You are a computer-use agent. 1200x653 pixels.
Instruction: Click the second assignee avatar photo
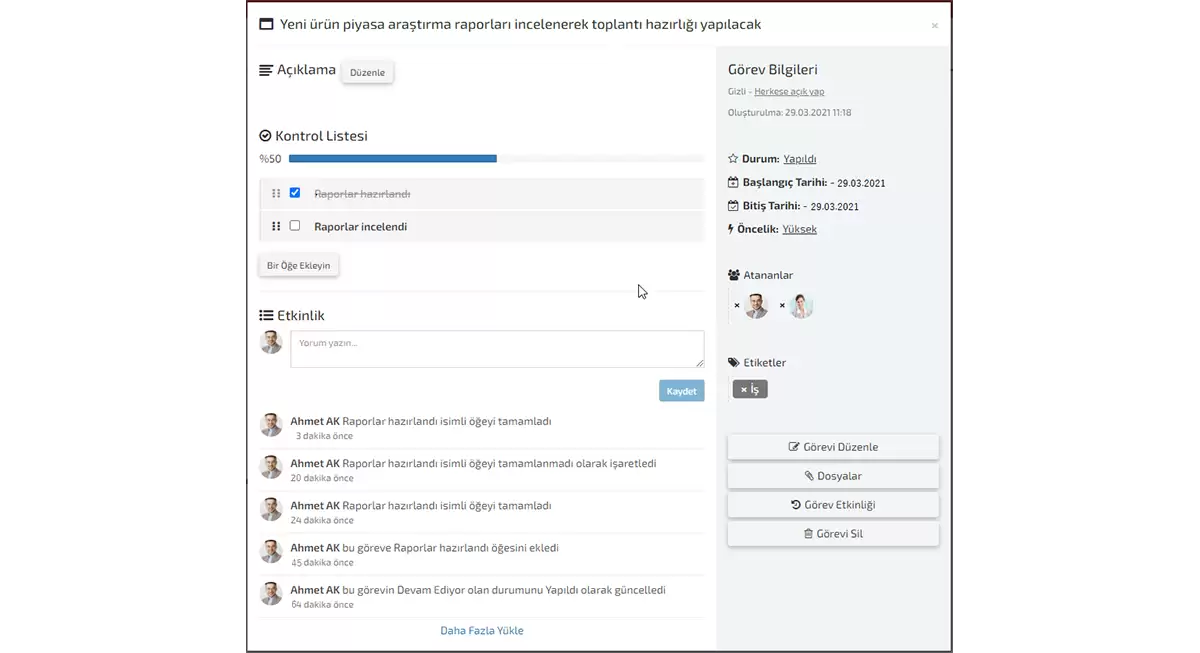tap(801, 306)
